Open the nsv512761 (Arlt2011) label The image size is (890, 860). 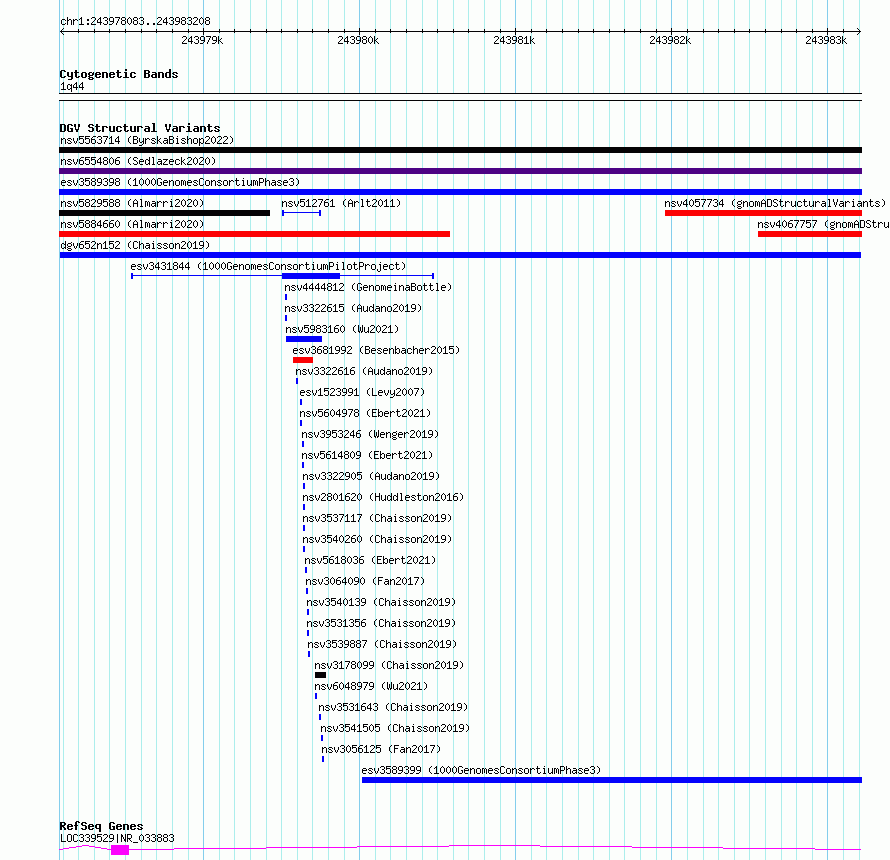341,203
